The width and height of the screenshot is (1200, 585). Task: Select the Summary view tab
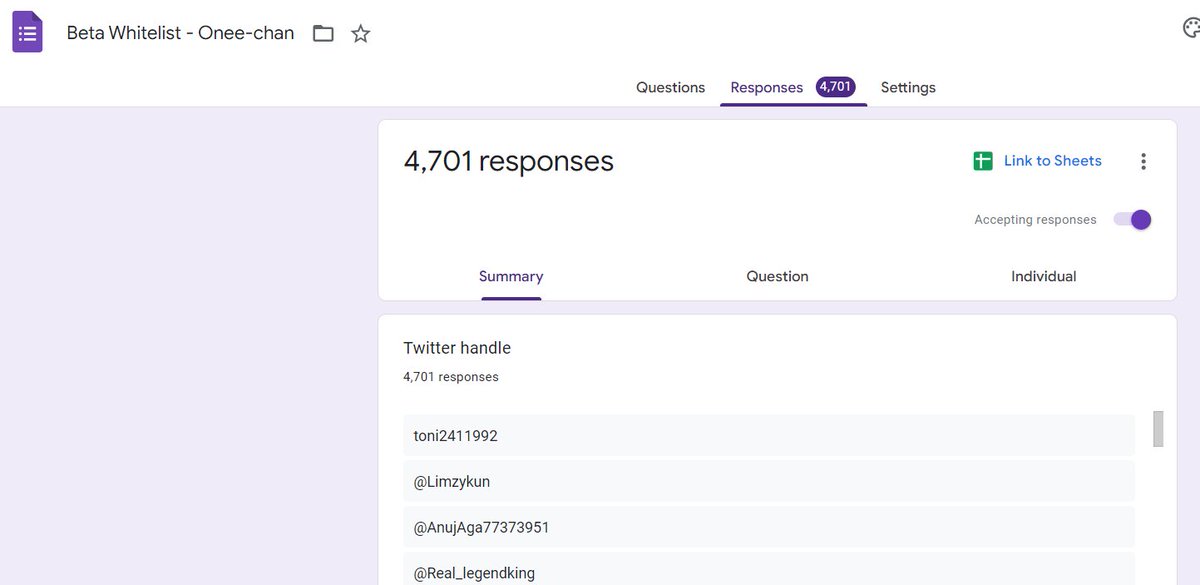511,276
